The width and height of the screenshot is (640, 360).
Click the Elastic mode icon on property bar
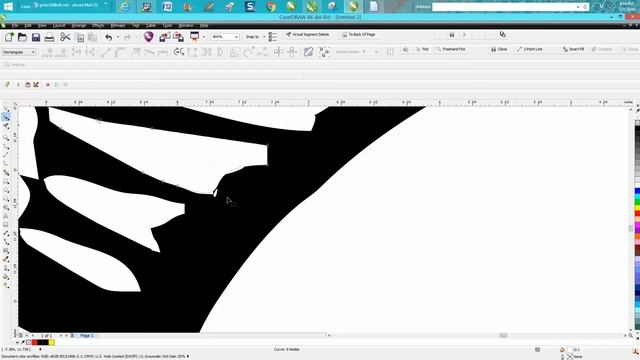308,52
